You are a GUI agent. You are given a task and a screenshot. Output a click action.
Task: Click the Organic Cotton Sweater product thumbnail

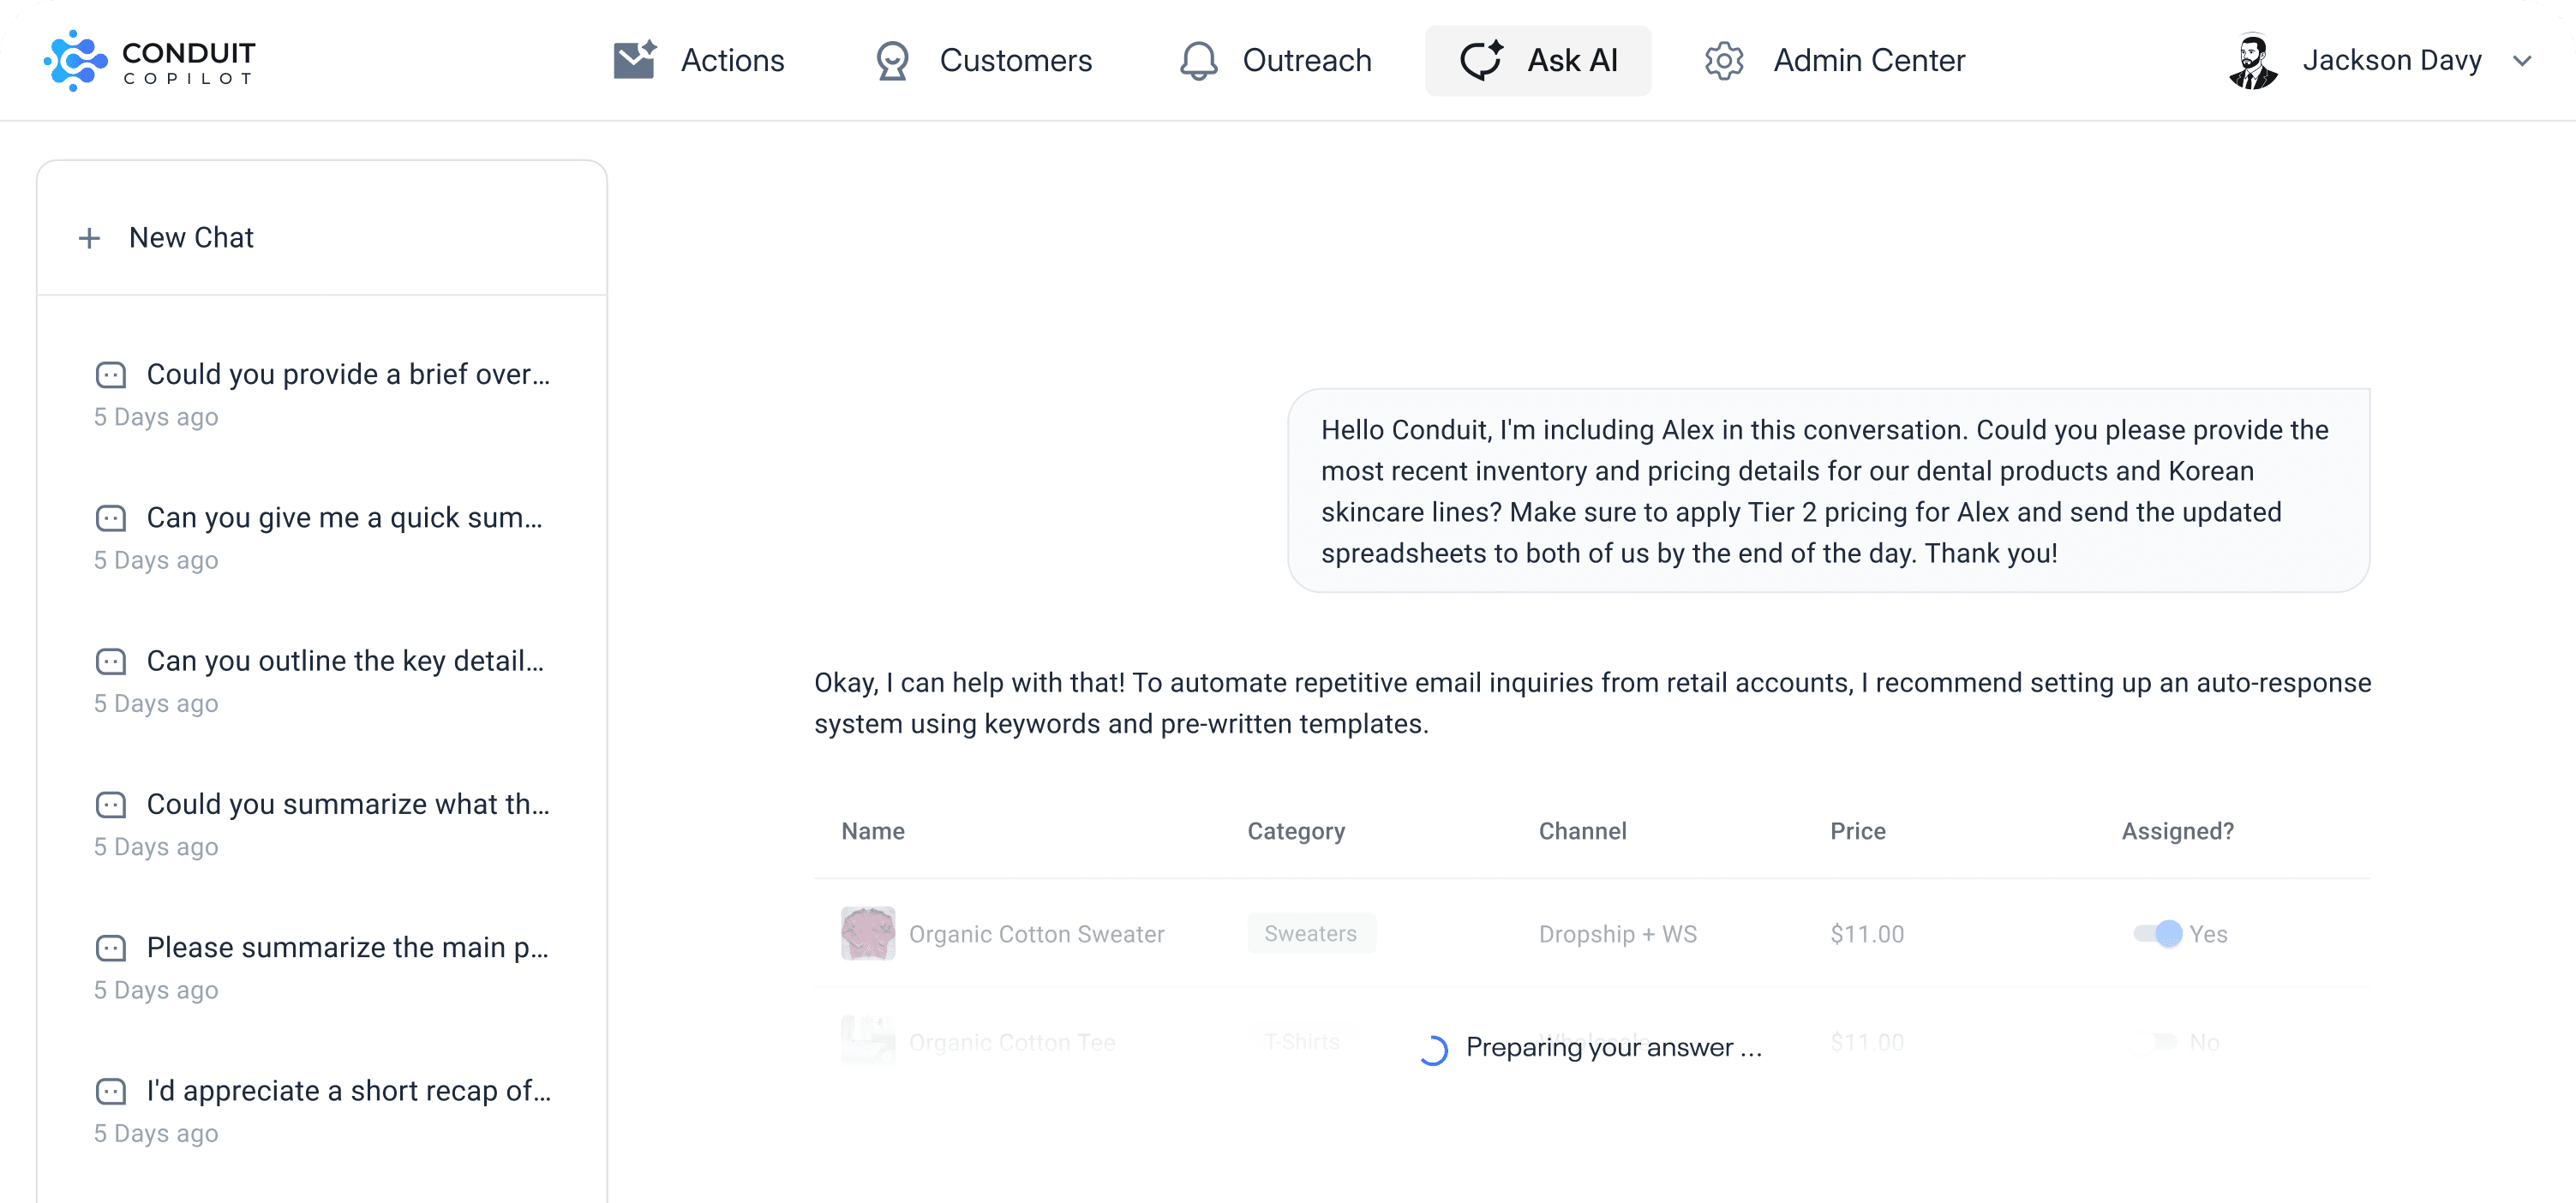click(867, 934)
